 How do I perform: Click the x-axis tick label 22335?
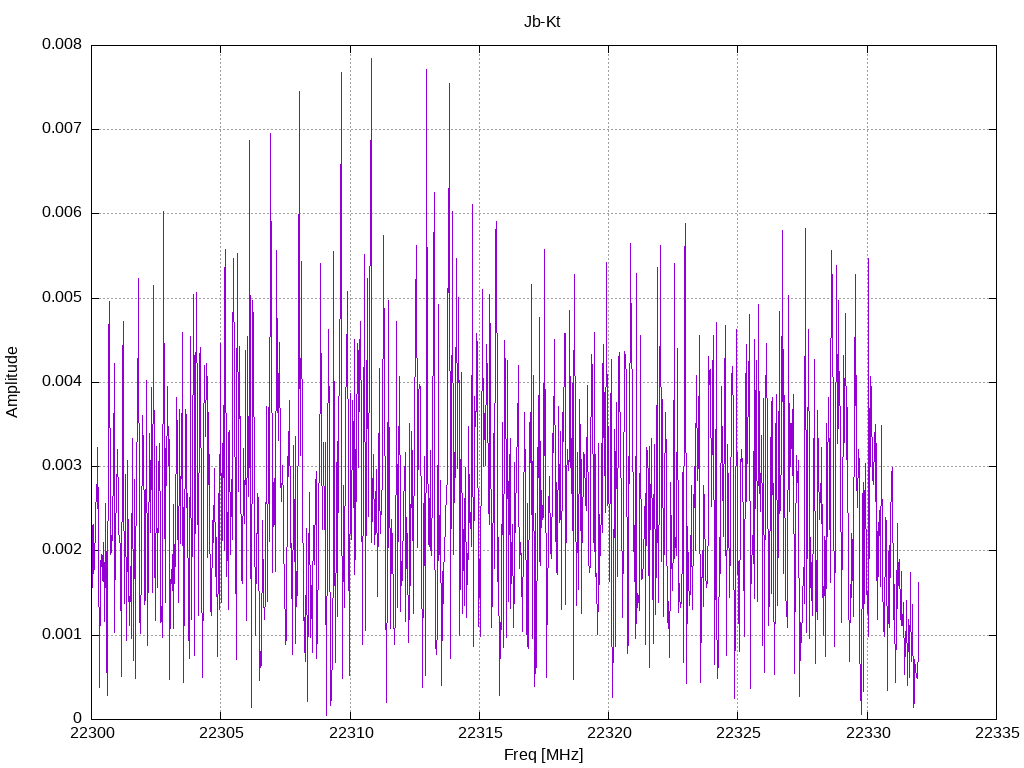[x=997, y=733]
